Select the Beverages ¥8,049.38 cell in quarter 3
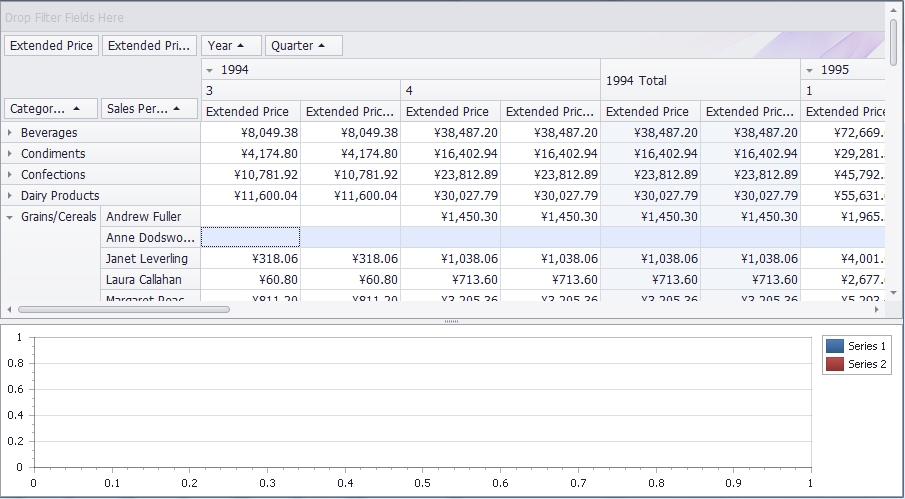The height and width of the screenshot is (499, 905). click(x=250, y=133)
